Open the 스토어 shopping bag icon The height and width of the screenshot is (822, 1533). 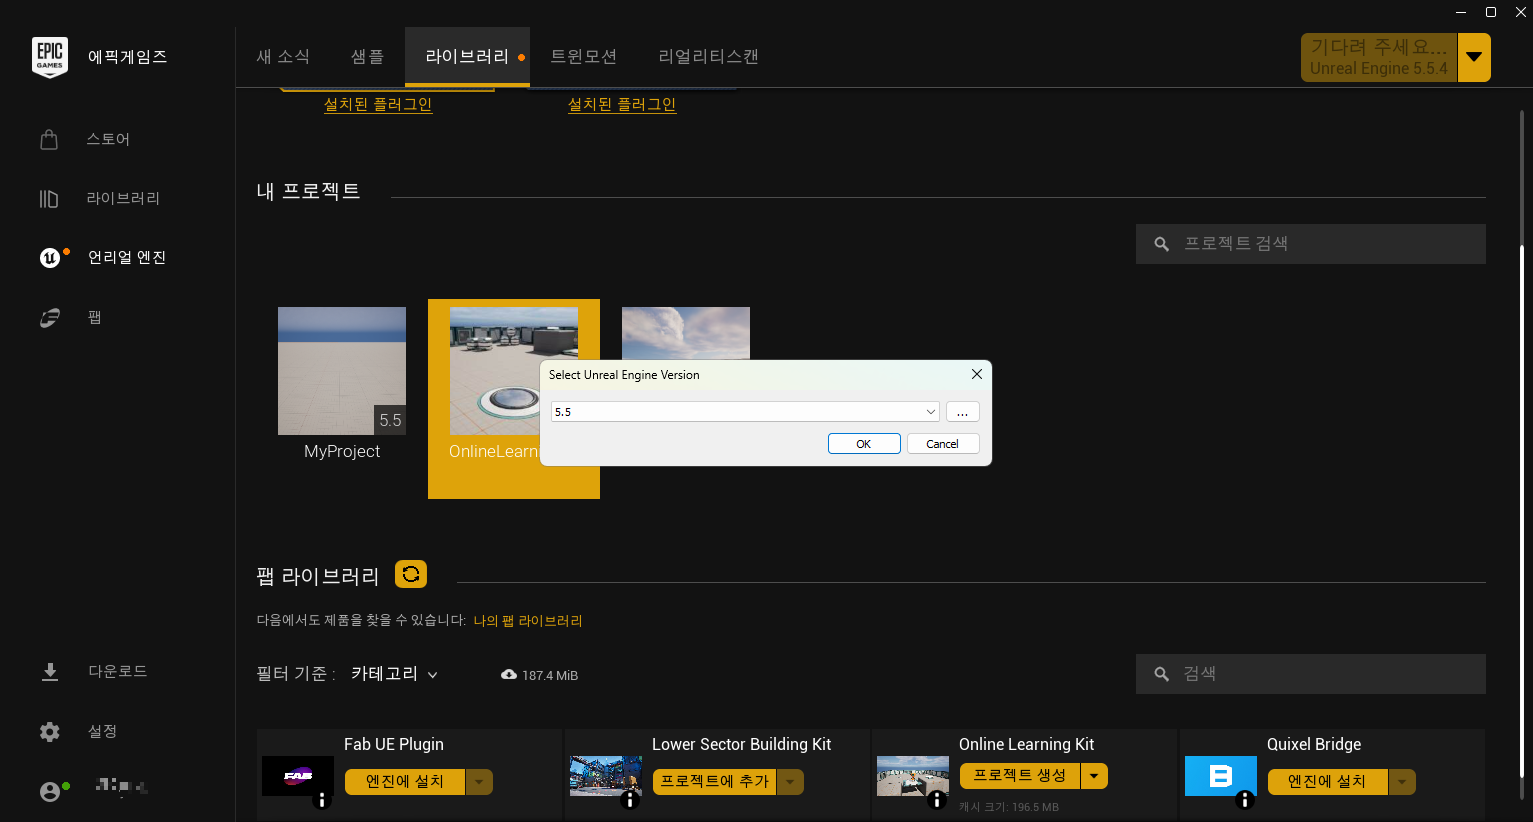[49, 139]
